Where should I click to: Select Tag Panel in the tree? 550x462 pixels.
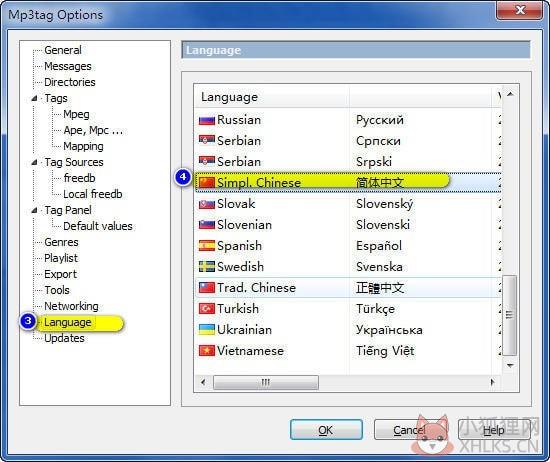(68, 210)
